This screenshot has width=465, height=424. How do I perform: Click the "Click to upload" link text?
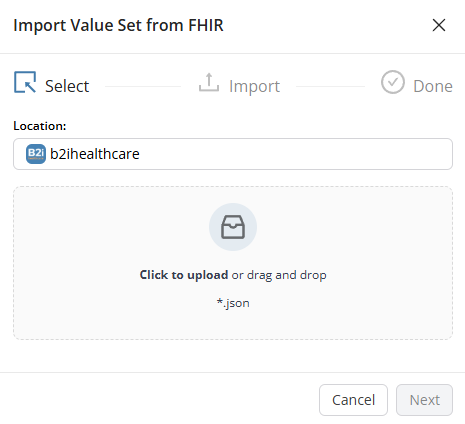184,275
